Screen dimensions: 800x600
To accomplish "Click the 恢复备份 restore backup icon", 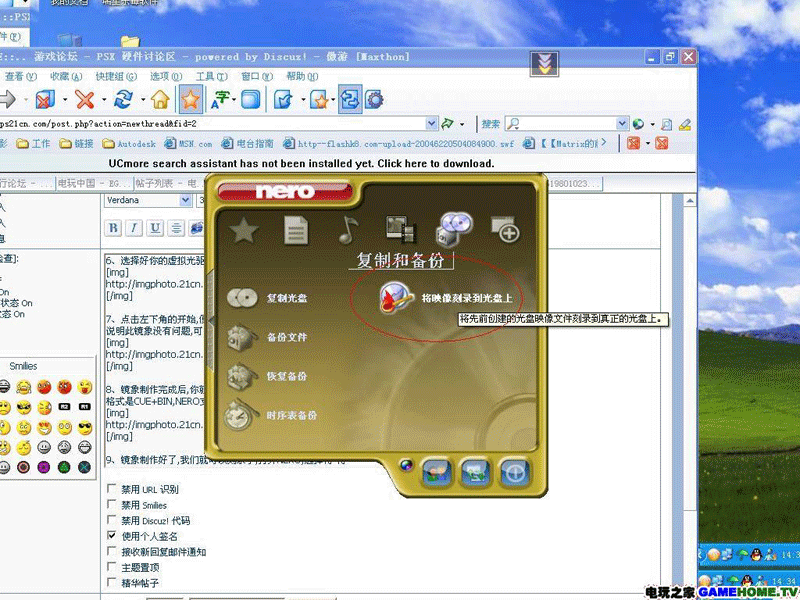I will (241, 377).
